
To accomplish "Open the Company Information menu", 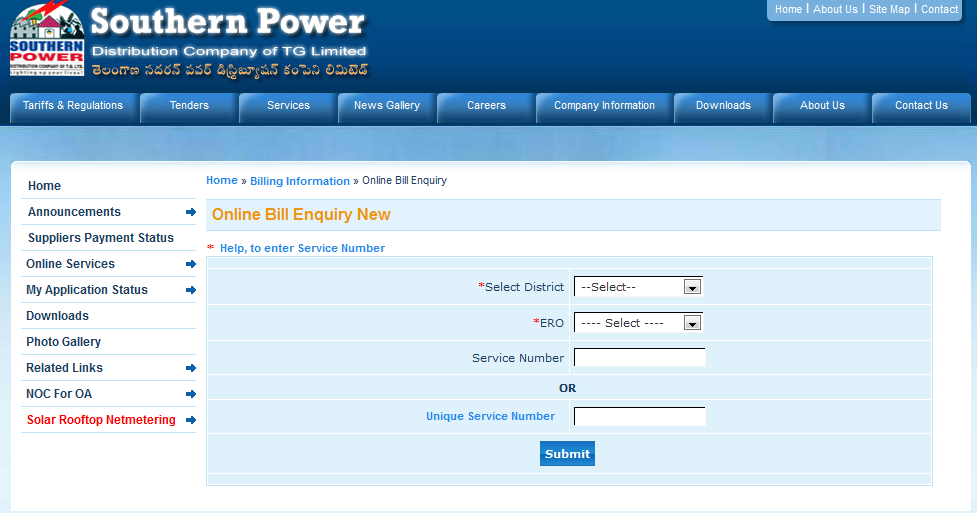I will 604,106.
